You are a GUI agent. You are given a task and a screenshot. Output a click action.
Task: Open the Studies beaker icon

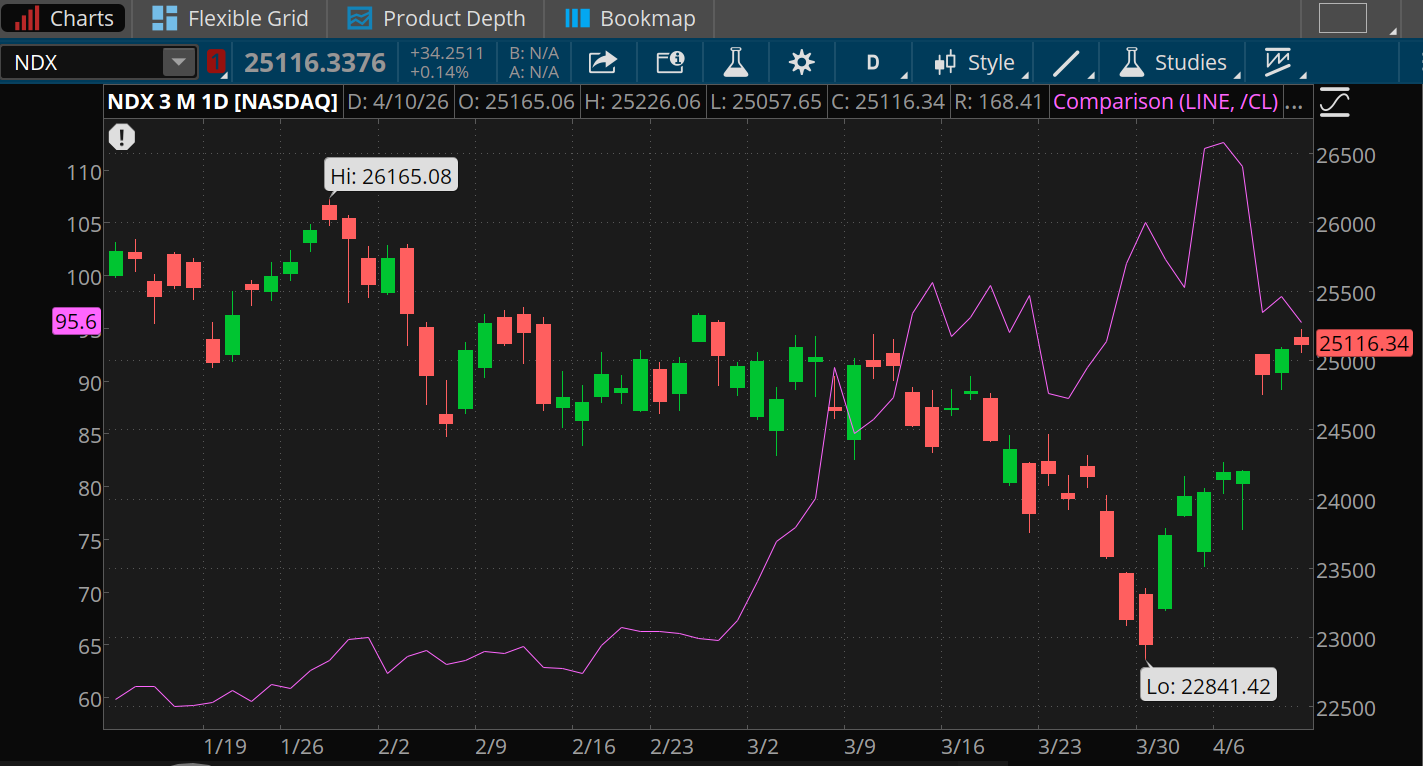pos(1131,61)
